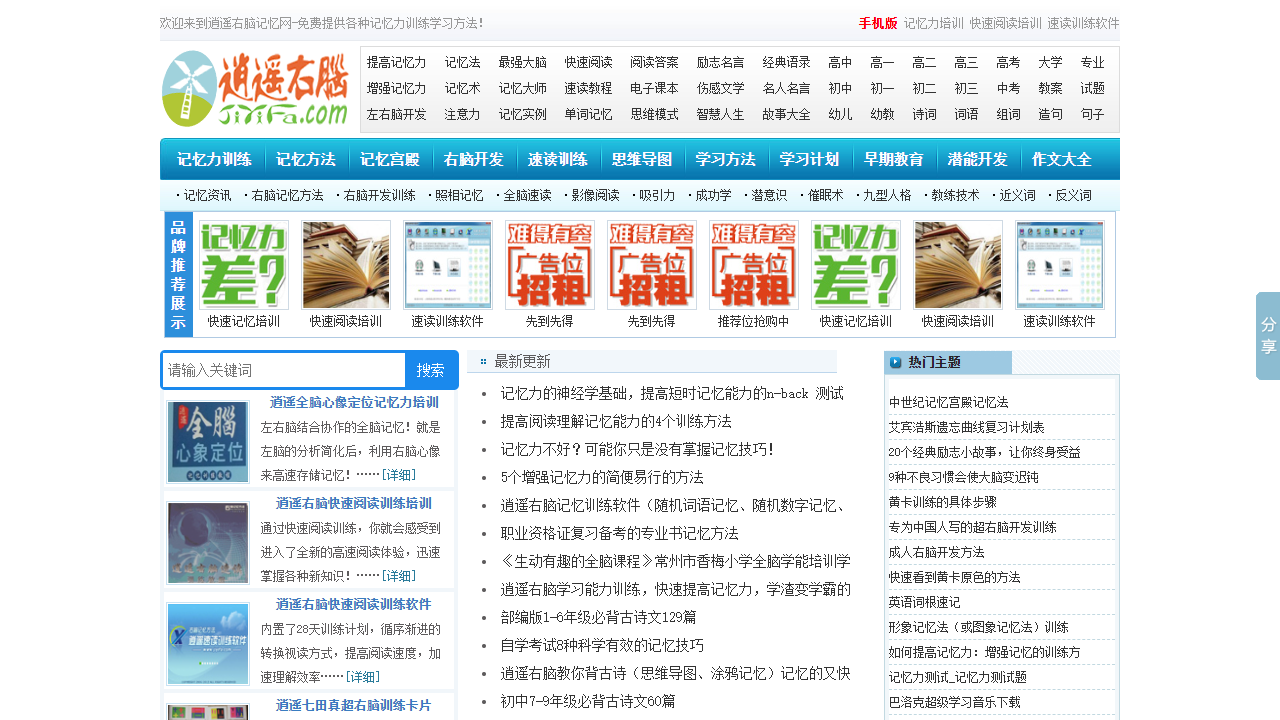Open the 学习方法 main nav item
Image resolution: width=1280 pixels, height=720 pixels.
pyautogui.click(x=726, y=159)
